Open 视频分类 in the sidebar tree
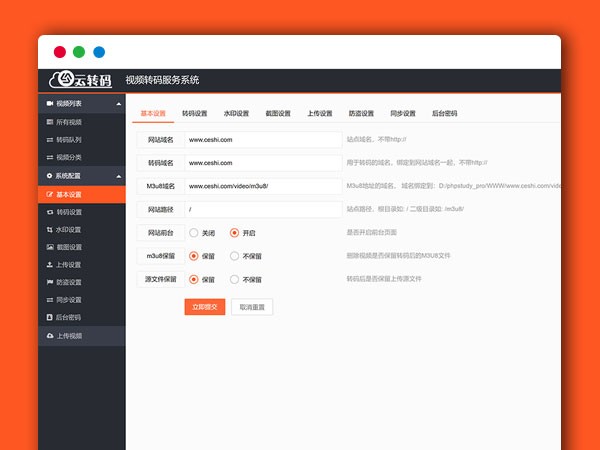 tap(70, 157)
